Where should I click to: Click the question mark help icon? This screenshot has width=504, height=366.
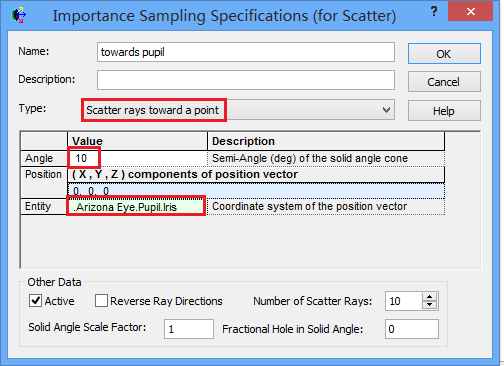coord(434,12)
